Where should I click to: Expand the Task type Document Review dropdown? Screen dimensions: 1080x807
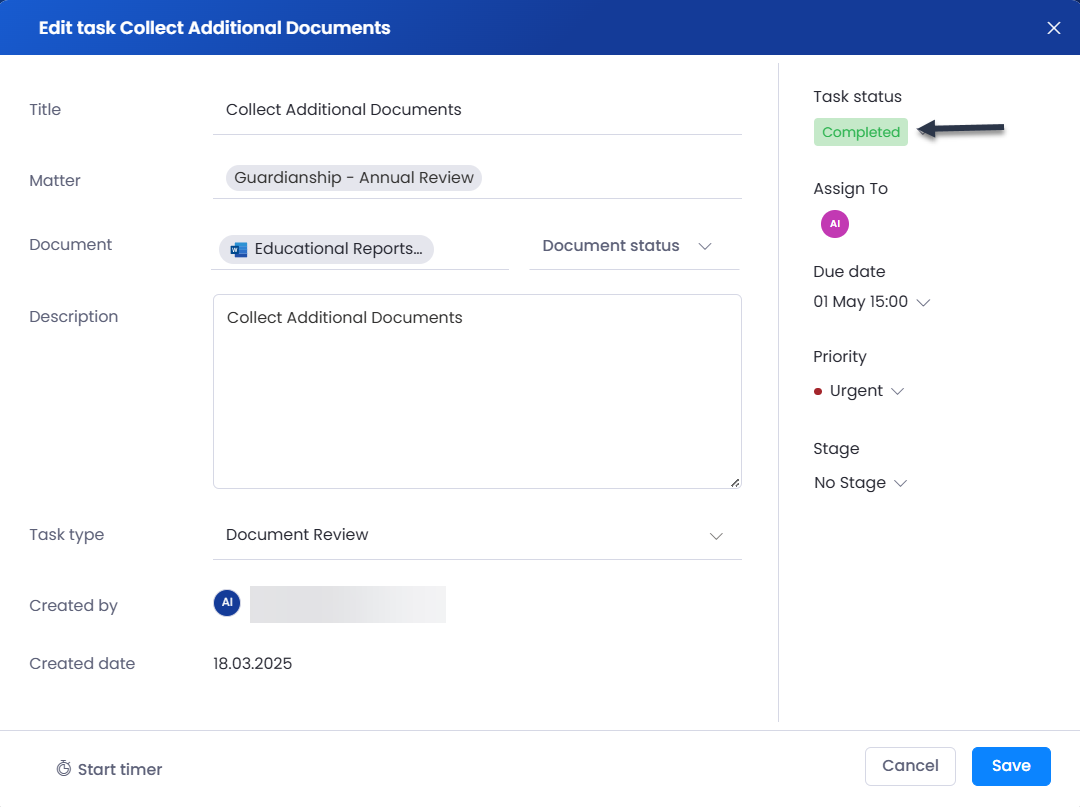tap(477, 535)
